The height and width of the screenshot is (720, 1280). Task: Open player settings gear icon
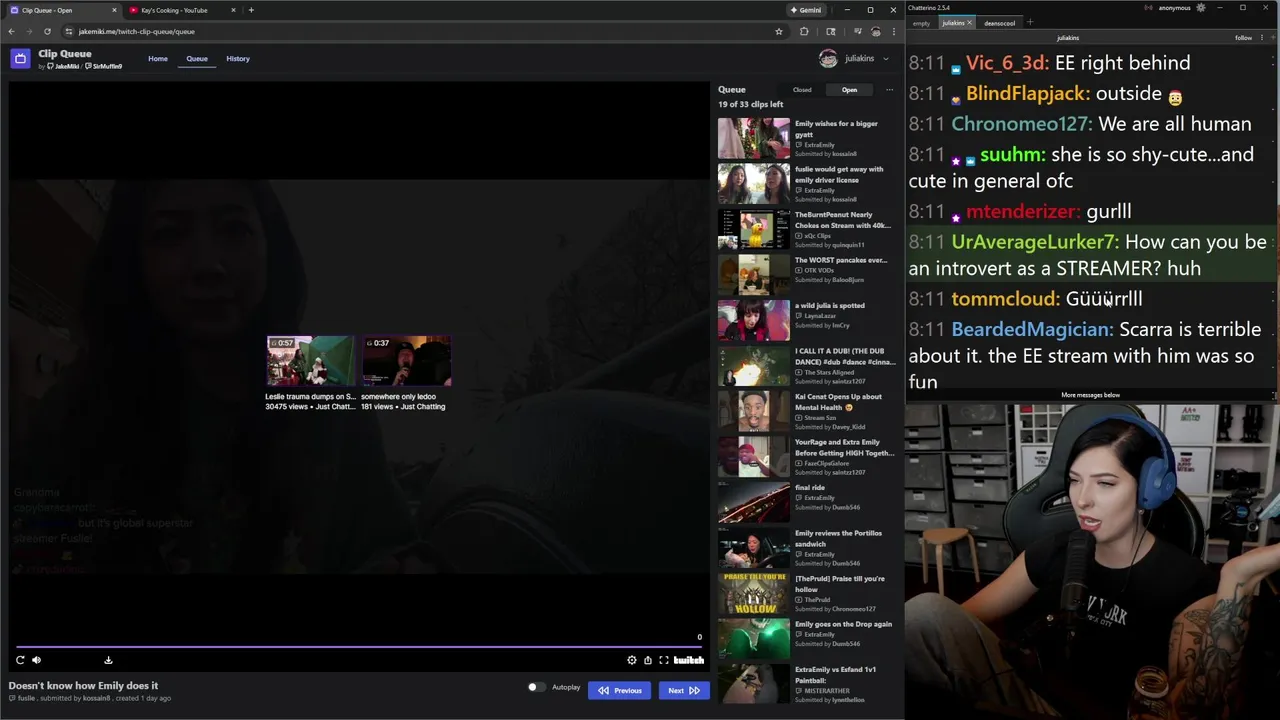(x=631, y=660)
